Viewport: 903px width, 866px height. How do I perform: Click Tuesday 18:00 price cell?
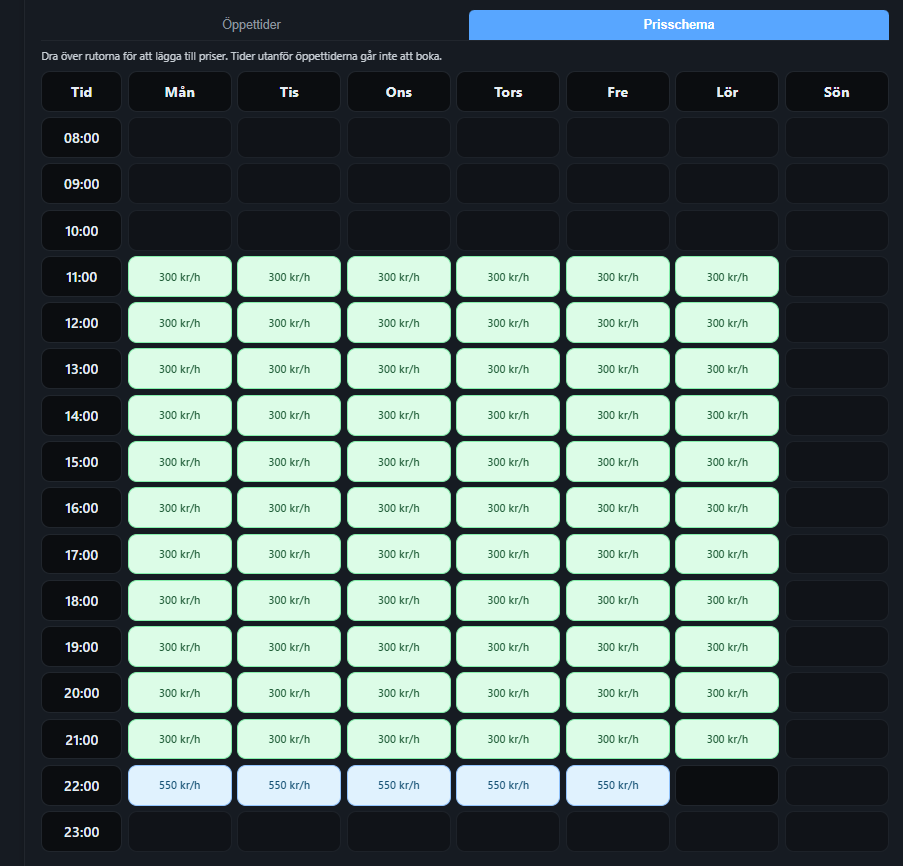point(289,601)
